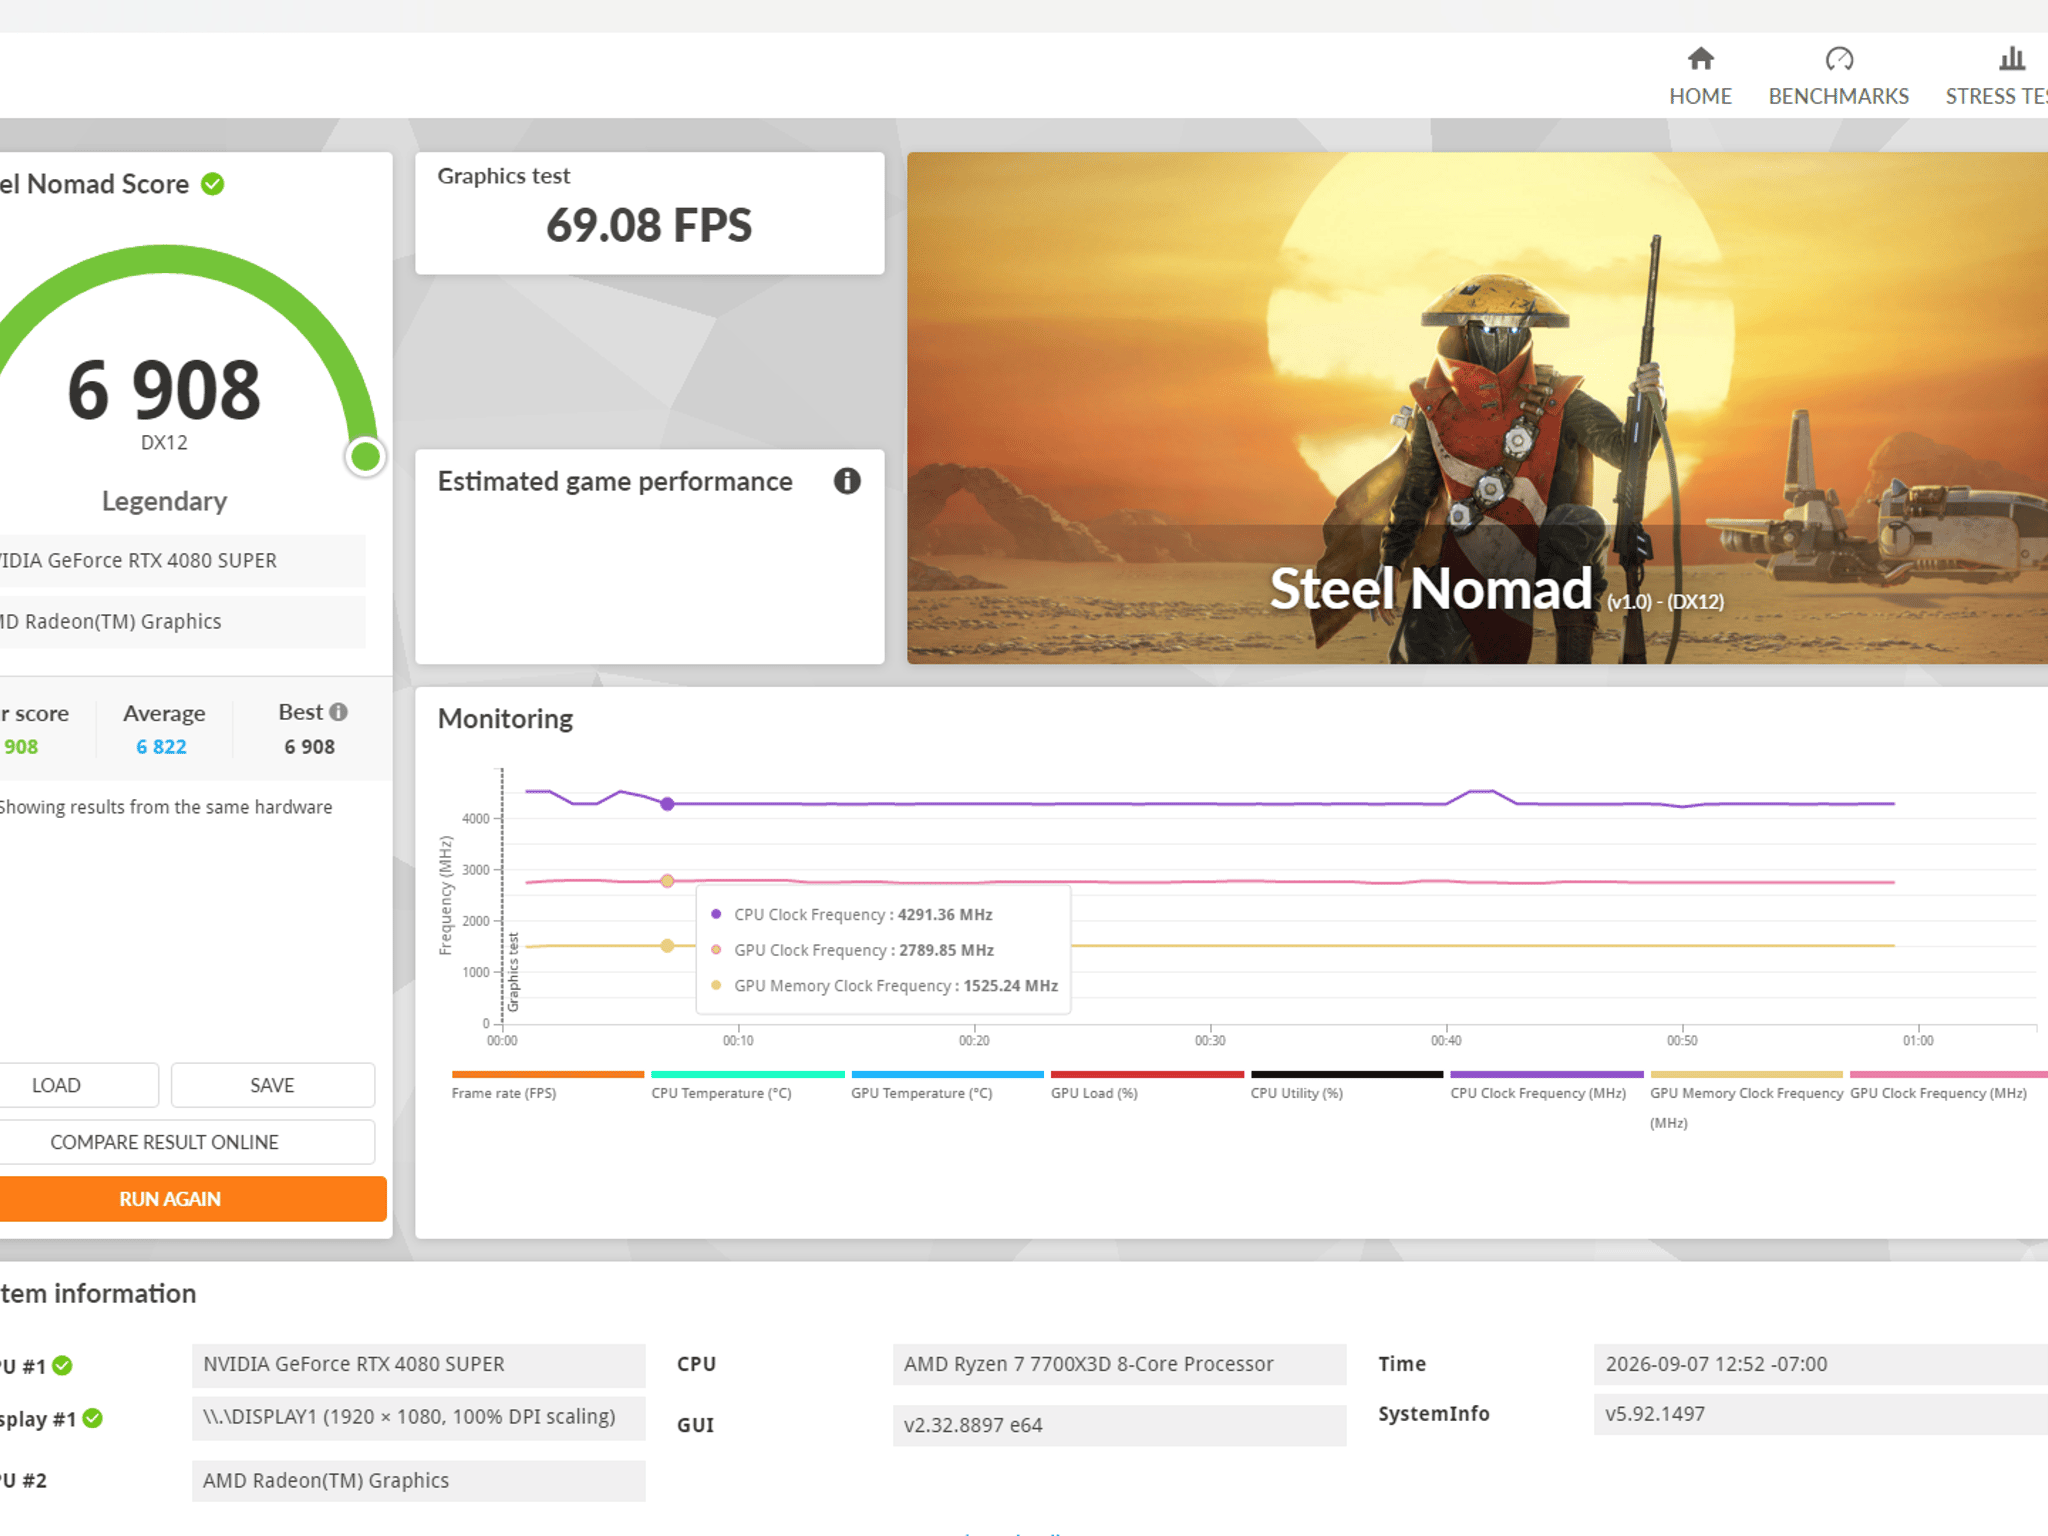Screen dimensions: 2048x1536
Task: Go to the BENCHMARKS navigation label
Action: pos(1838,96)
